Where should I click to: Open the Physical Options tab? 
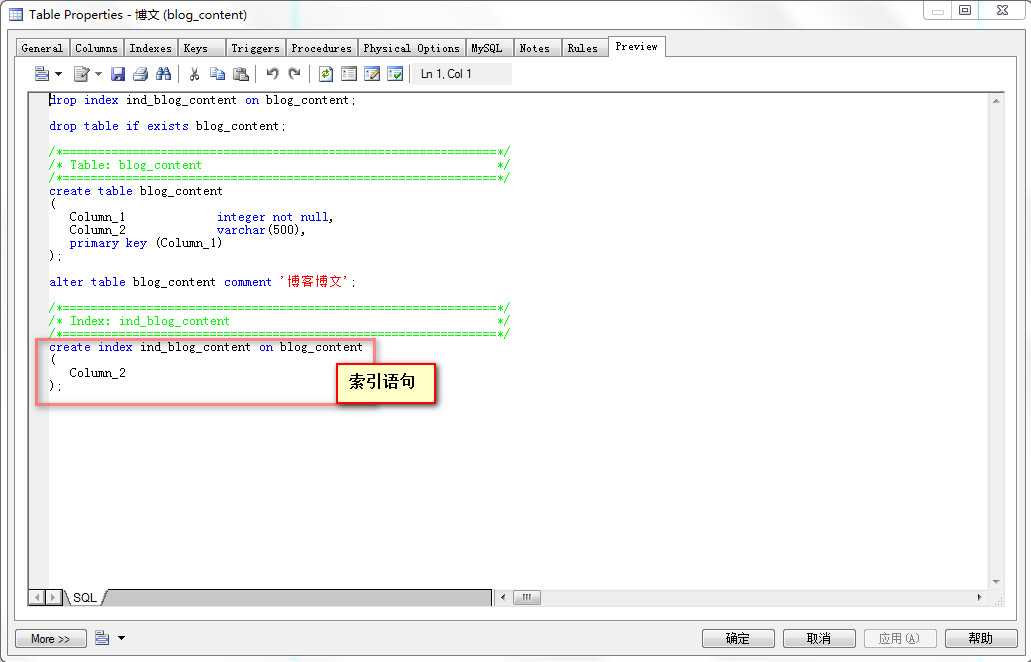tap(412, 48)
